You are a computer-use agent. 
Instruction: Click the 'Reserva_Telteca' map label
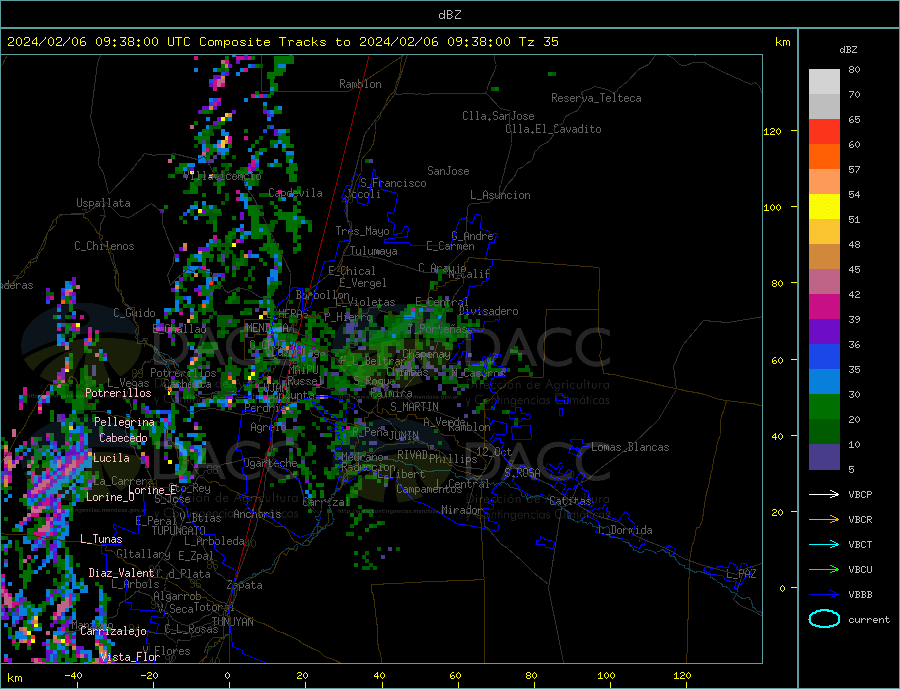[596, 98]
